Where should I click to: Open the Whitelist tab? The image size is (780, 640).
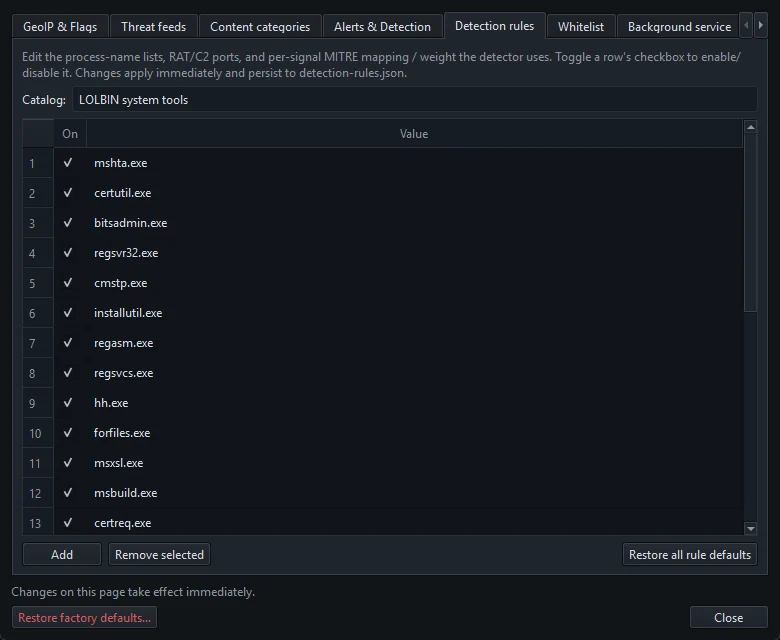point(581,26)
